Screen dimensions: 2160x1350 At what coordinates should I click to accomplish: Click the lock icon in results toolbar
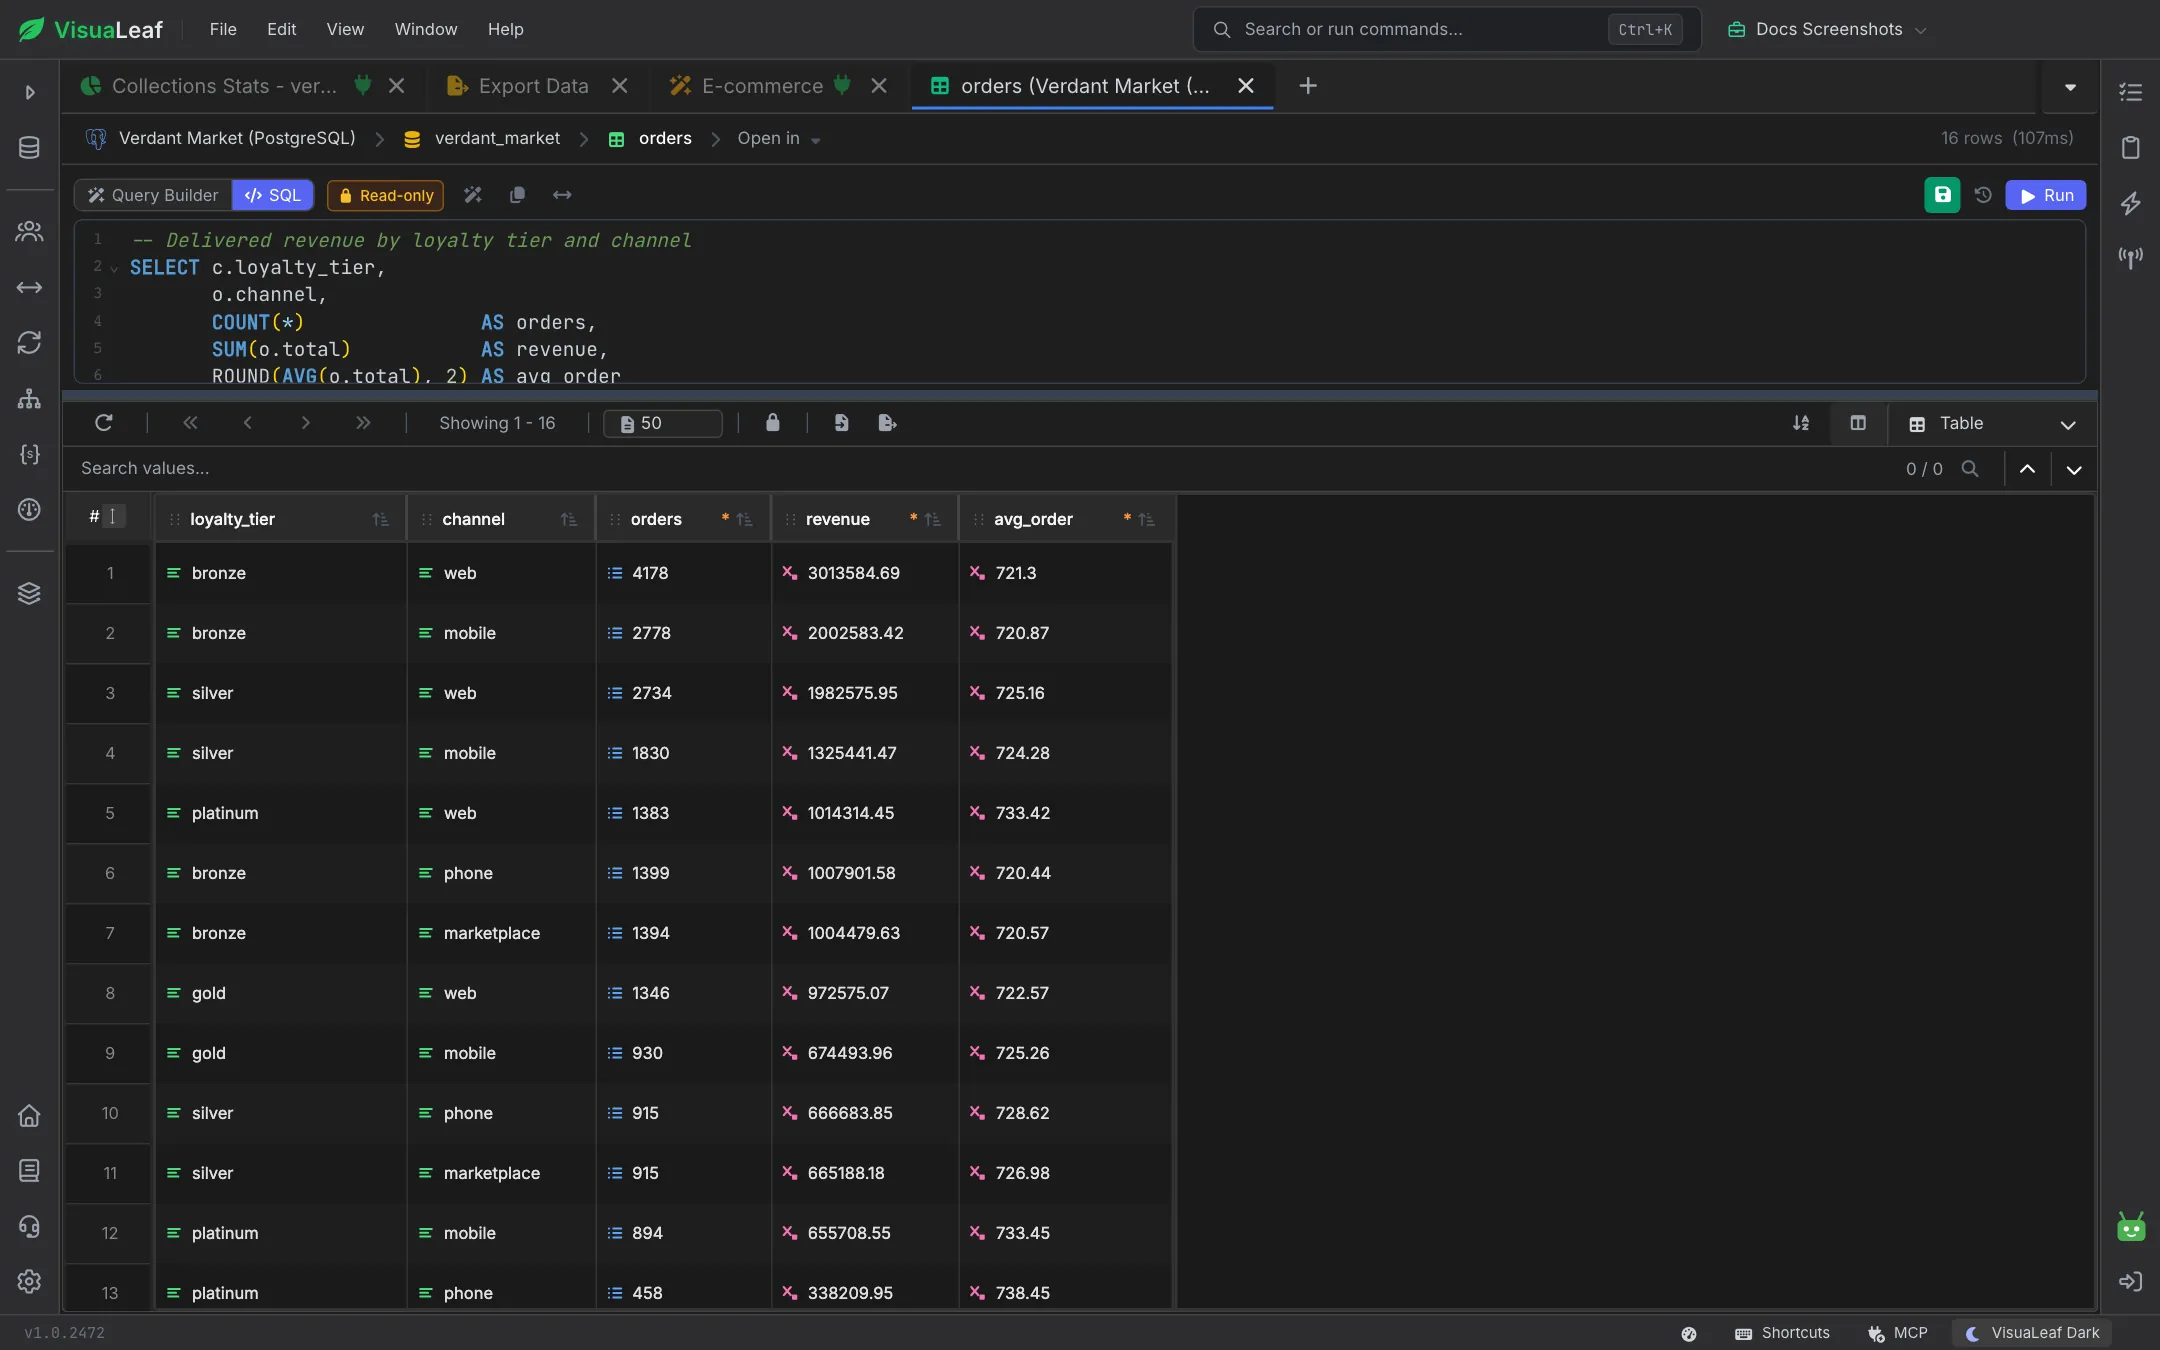click(x=772, y=423)
